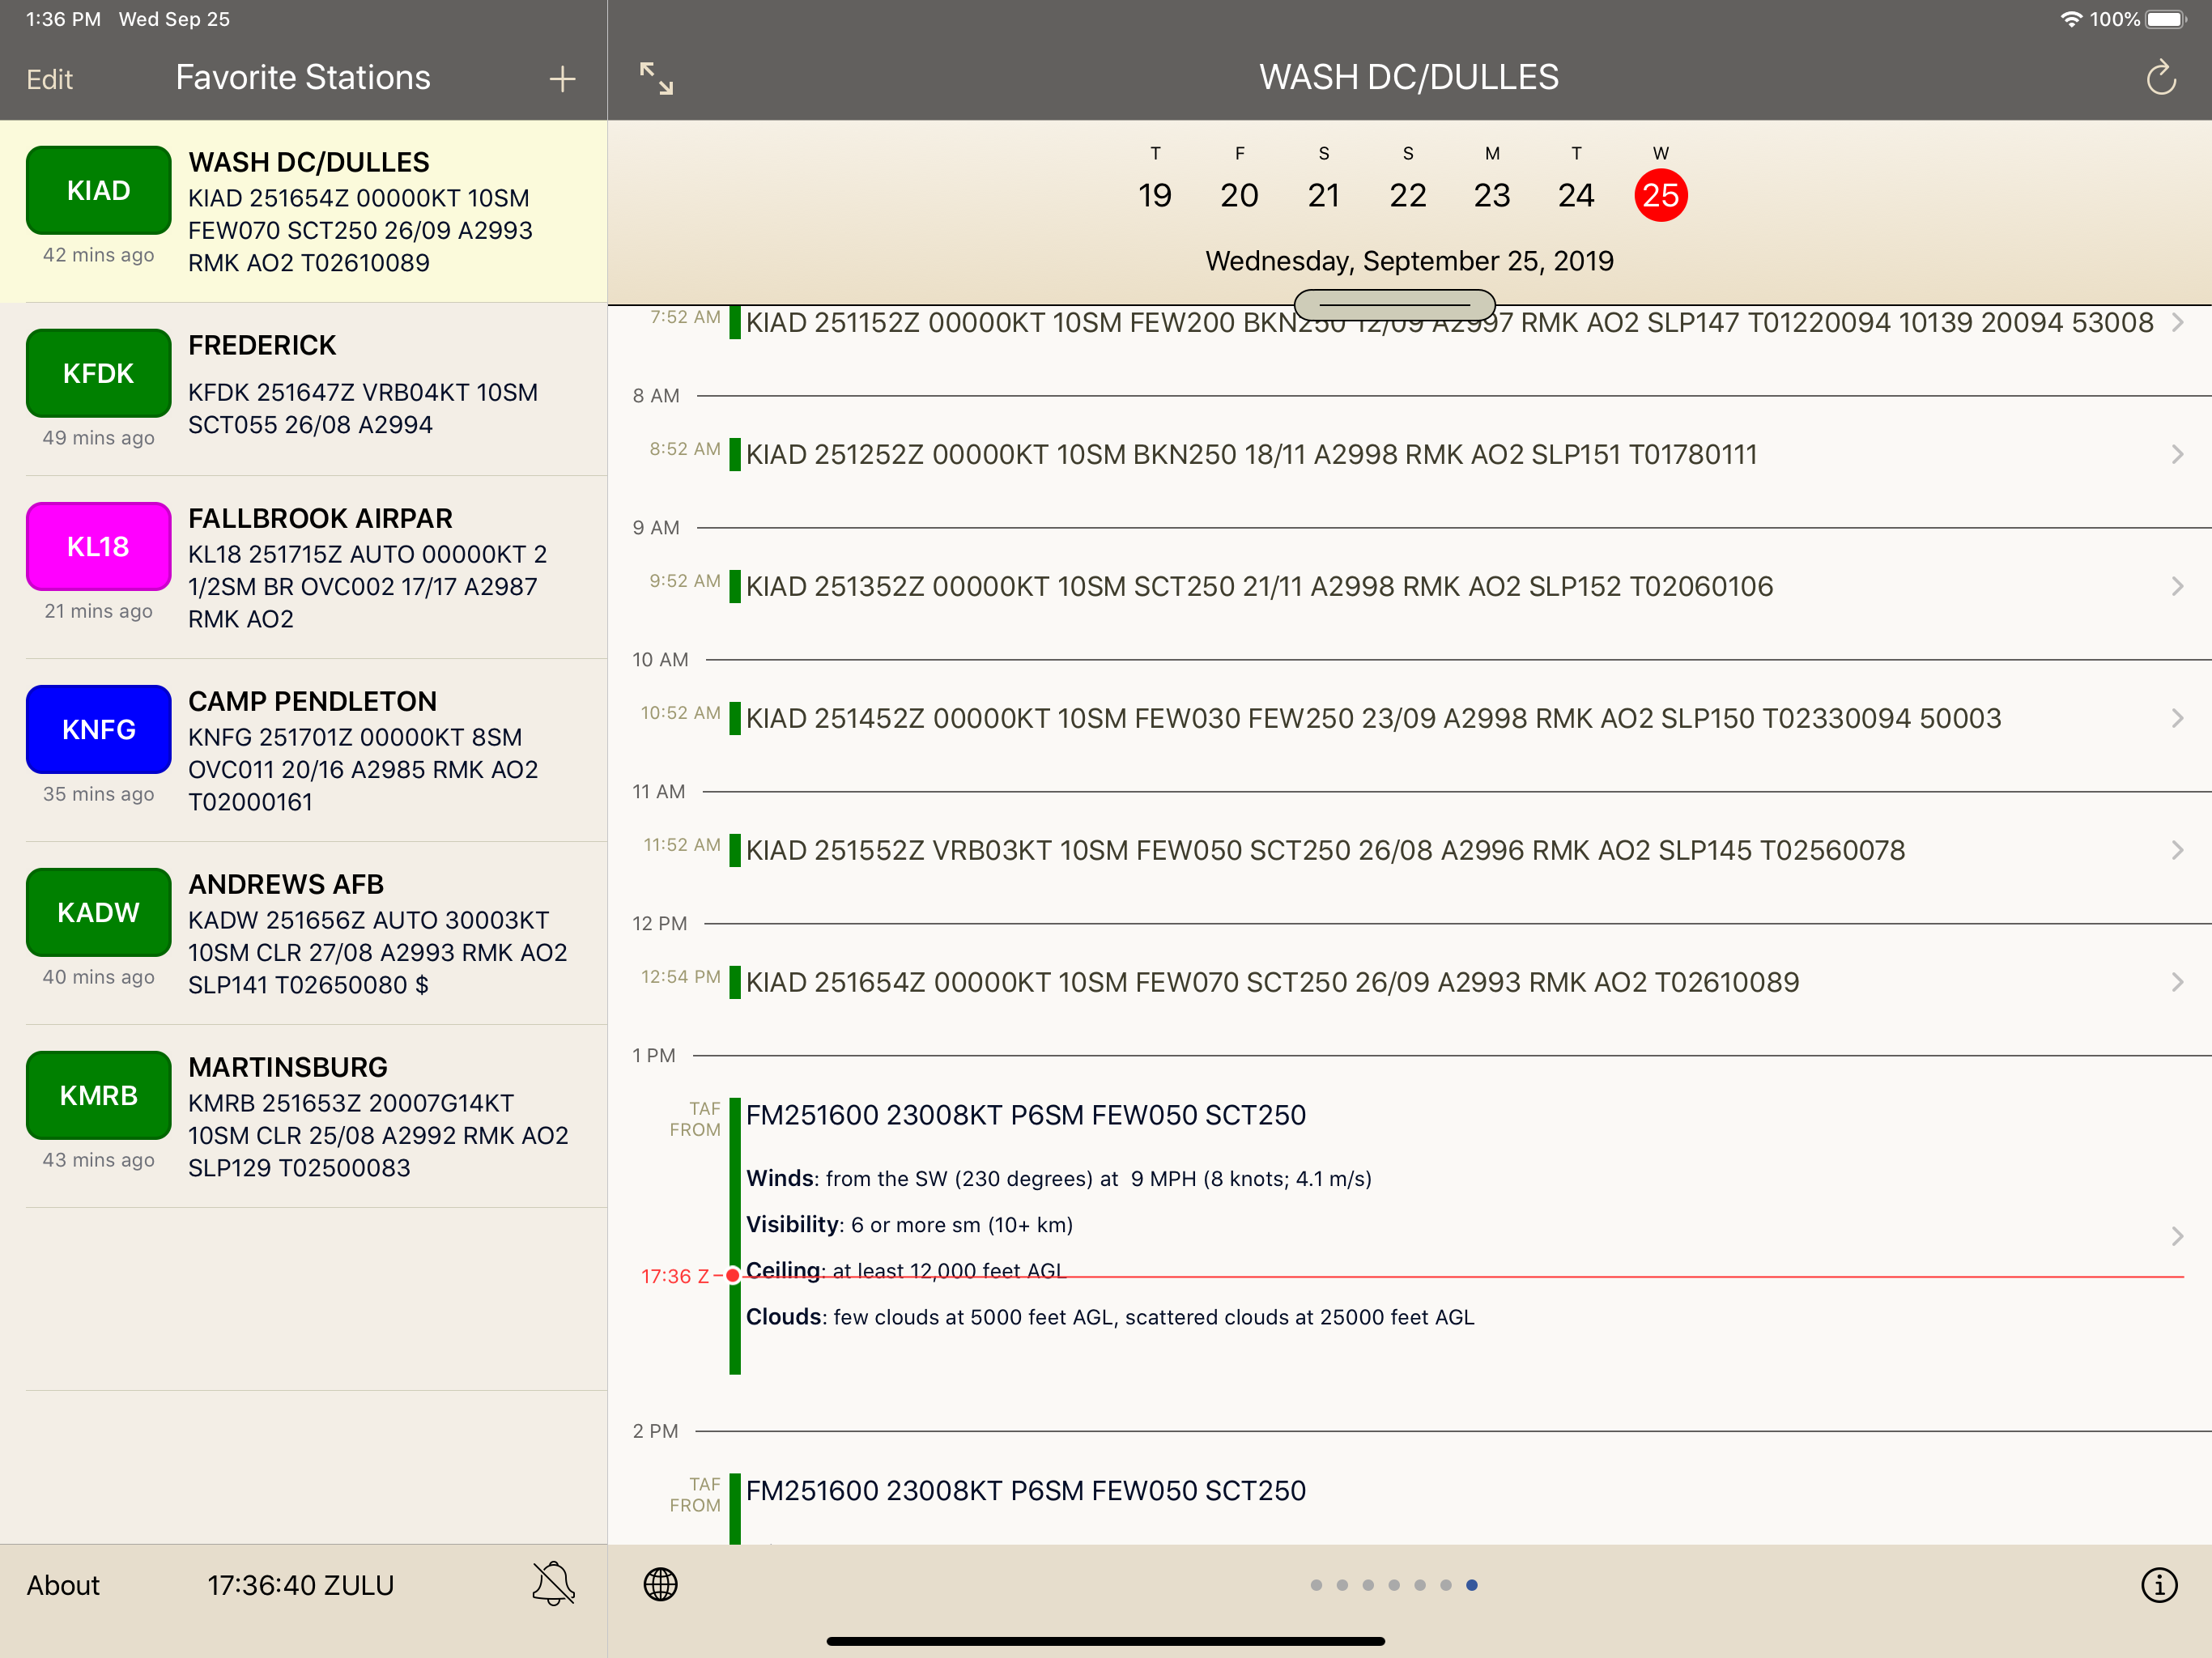This screenshot has width=2212, height=1658.
Task: Select the last page indicator dot
Action: 1471,1585
